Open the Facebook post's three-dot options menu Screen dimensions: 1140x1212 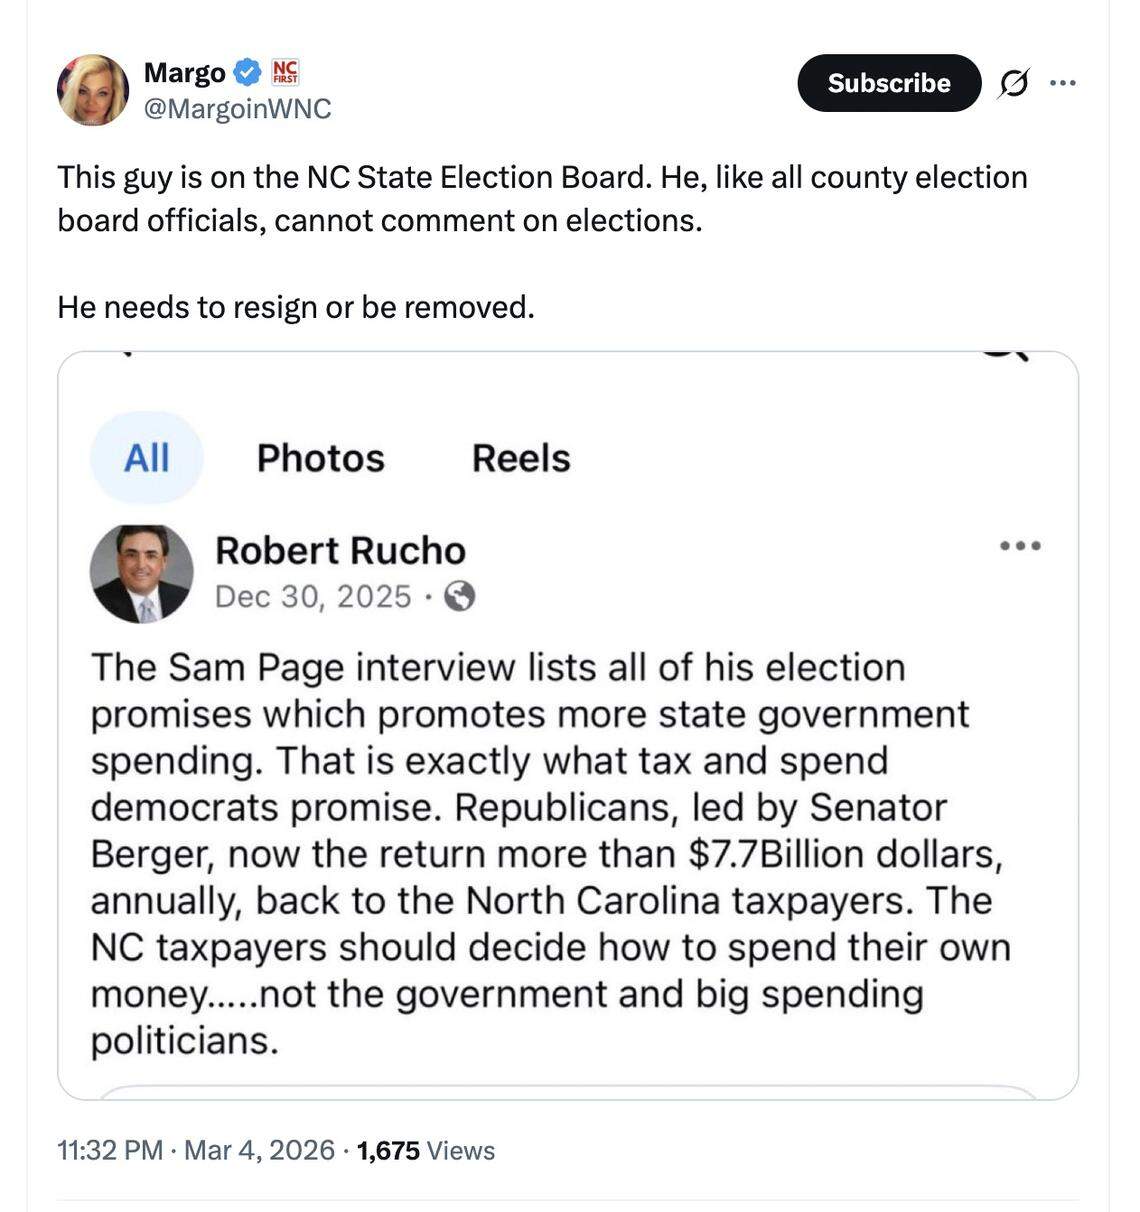click(x=1020, y=545)
